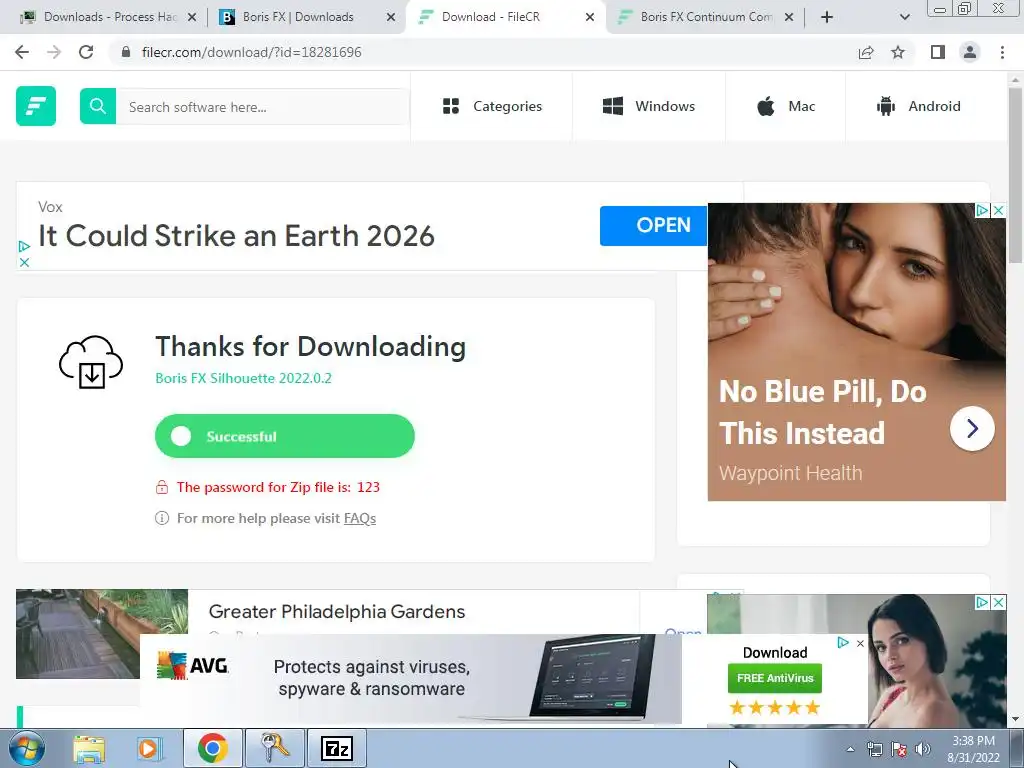The width and height of the screenshot is (1024, 768).
Task: Click the Thanks for Downloading heading
Action: (311, 347)
